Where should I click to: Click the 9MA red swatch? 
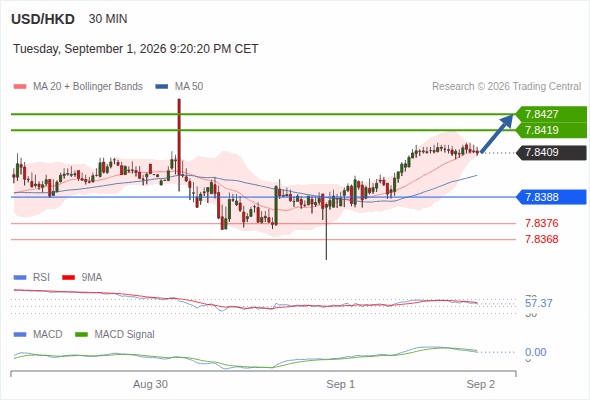click(68, 278)
